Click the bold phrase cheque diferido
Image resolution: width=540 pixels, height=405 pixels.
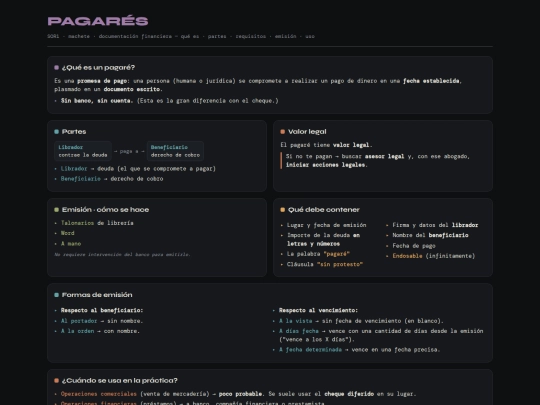pyautogui.click(x=349, y=394)
